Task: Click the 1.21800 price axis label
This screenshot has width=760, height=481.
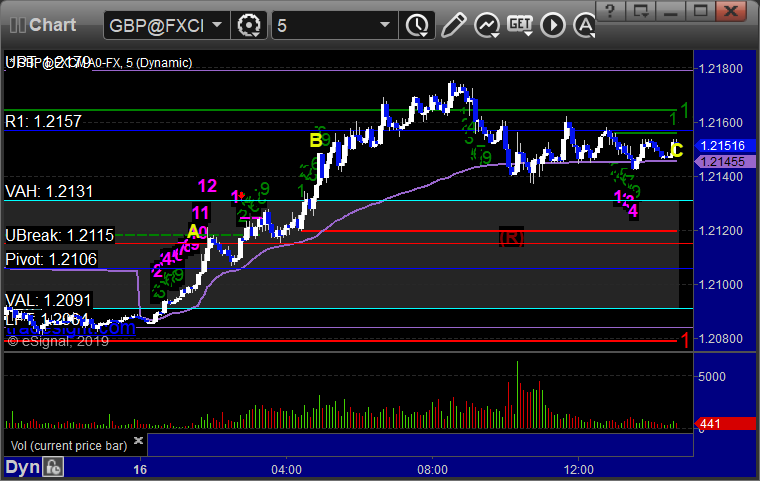Action: tap(720, 69)
